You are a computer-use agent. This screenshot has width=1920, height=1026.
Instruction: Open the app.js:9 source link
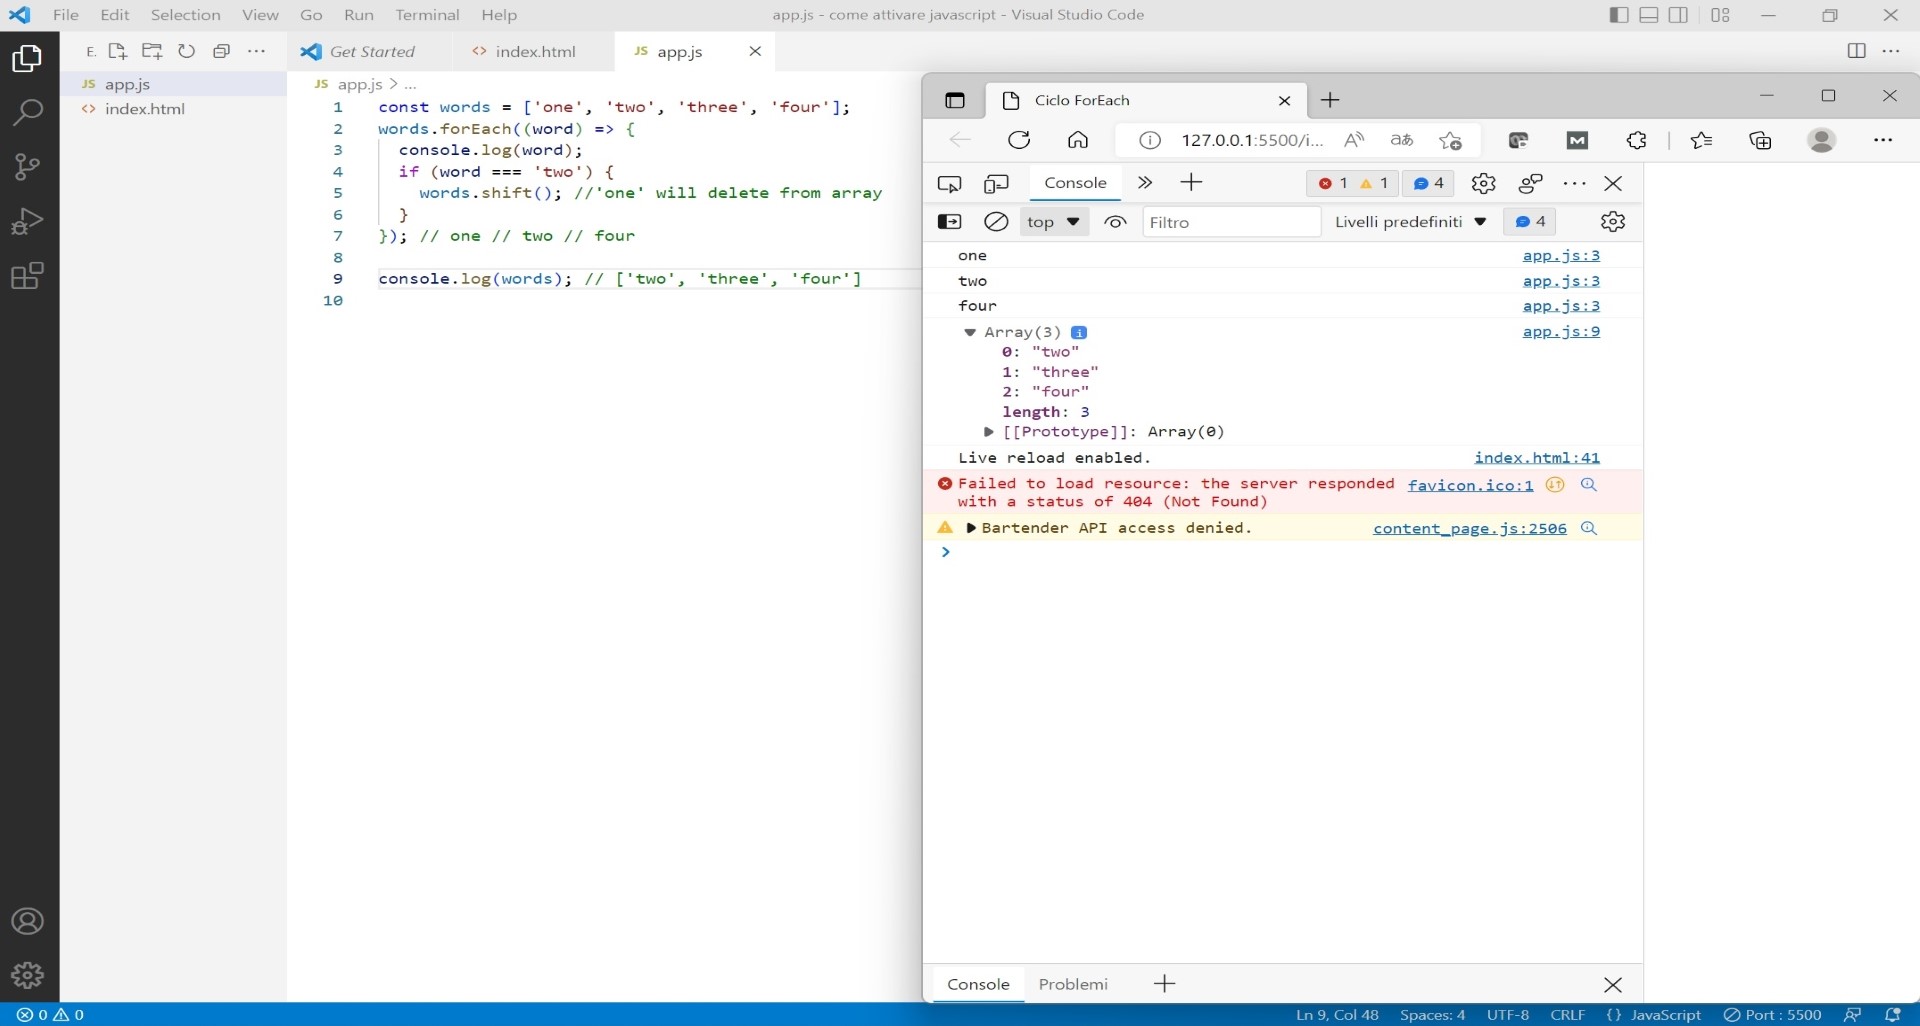click(1561, 332)
